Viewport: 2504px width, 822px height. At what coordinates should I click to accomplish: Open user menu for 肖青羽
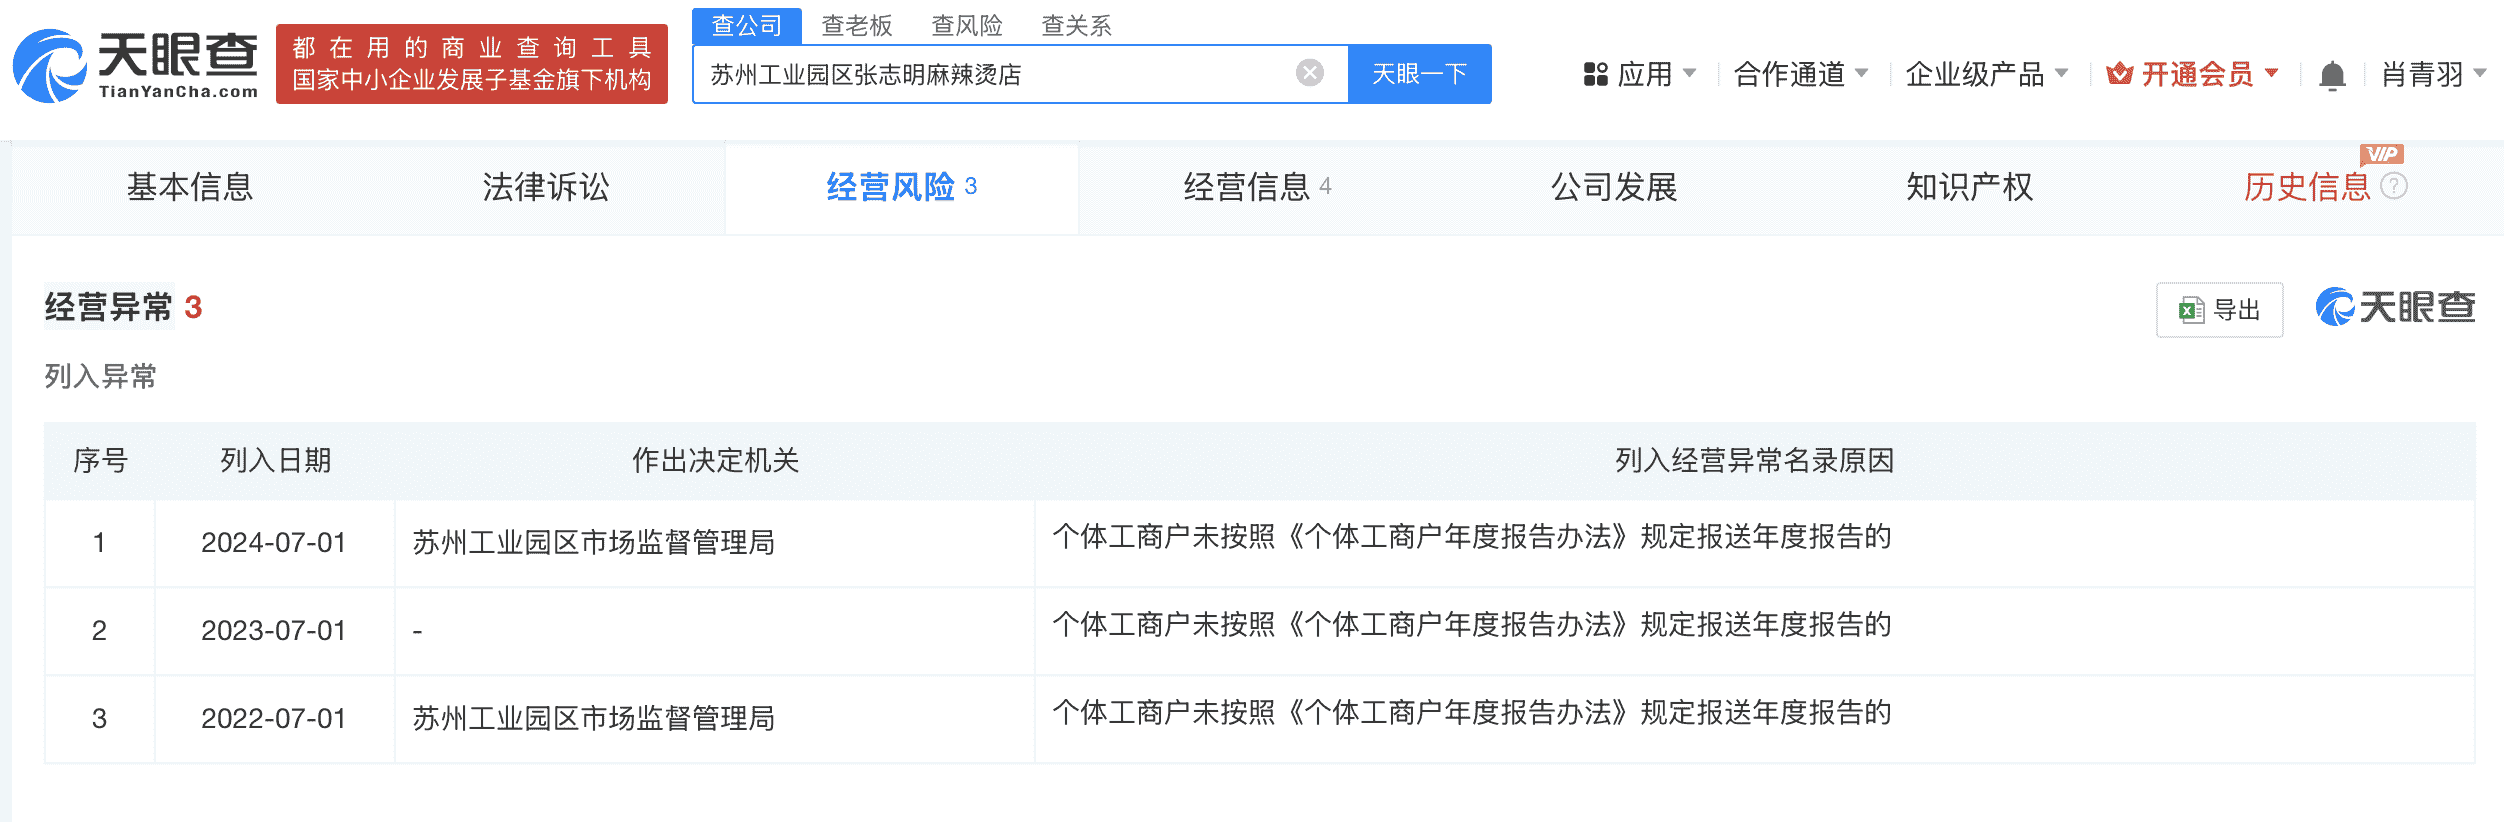tap(2432, 74)
